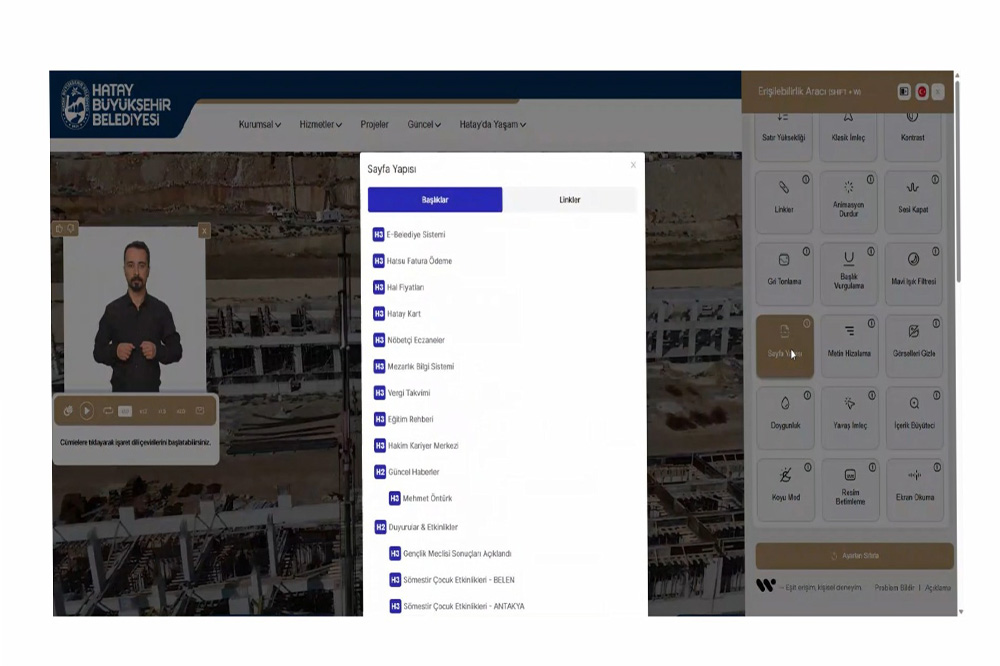Expand the Kurumsal dropdown menu

tap(260, 125)
